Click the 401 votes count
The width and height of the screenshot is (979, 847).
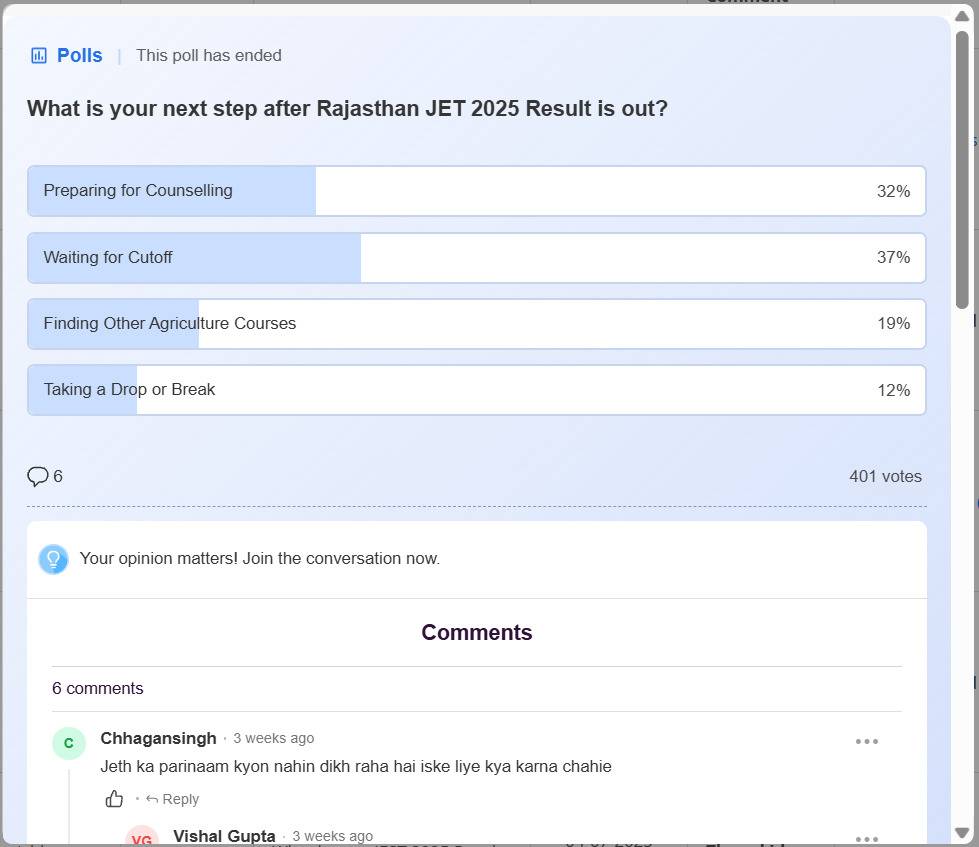coord(885,476)
